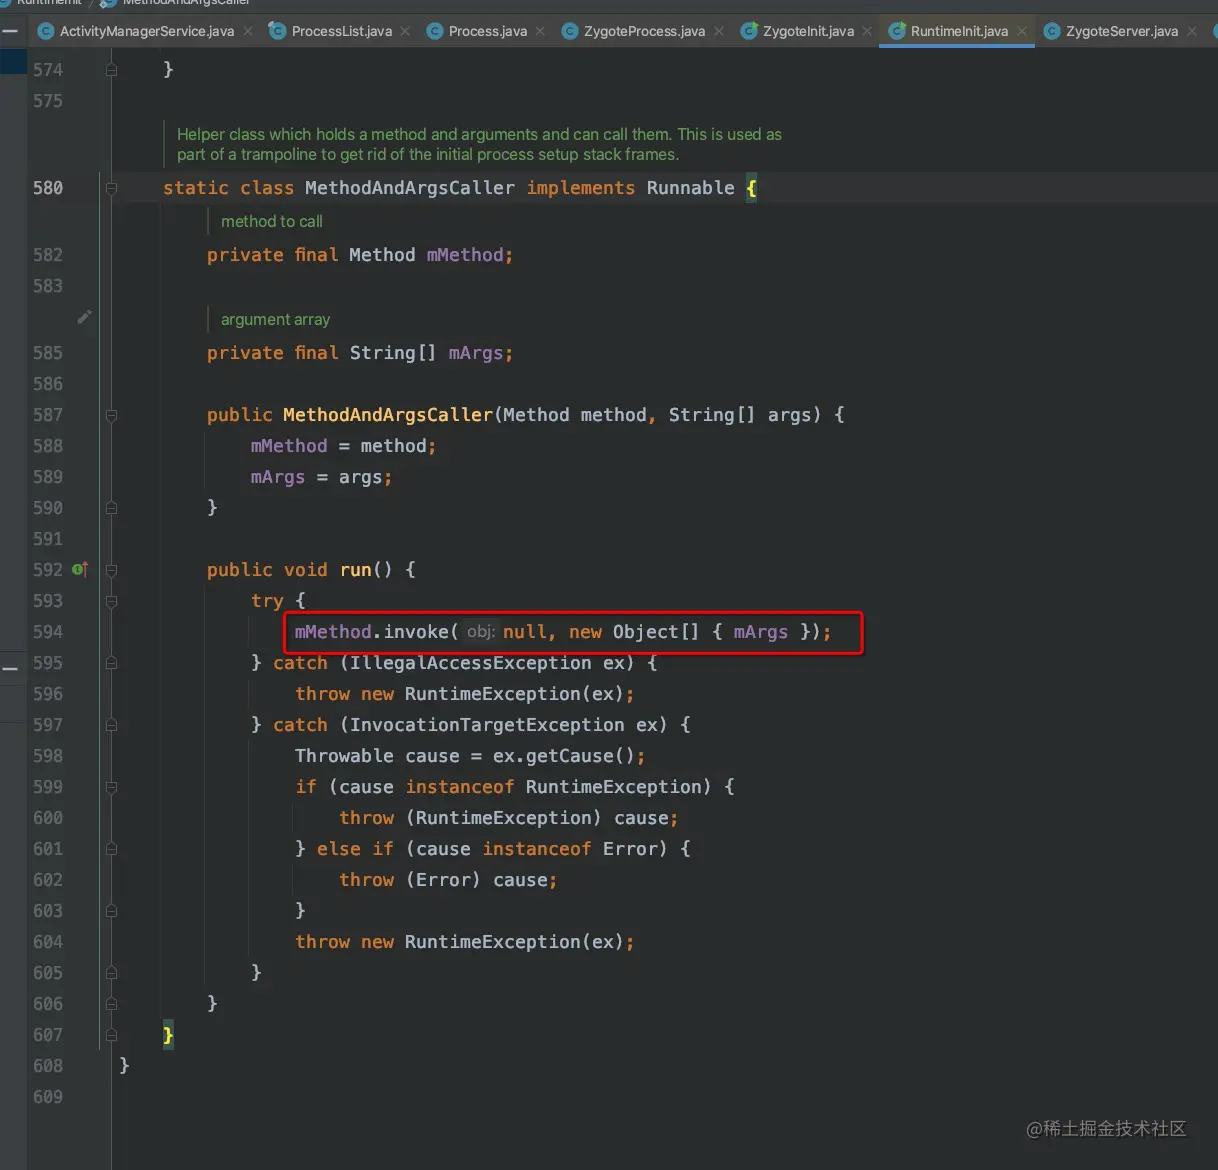Collapse the MethodAndArgsCaller class at line 580
Screen dimensions: 1218x1170
tap(111, 188)
